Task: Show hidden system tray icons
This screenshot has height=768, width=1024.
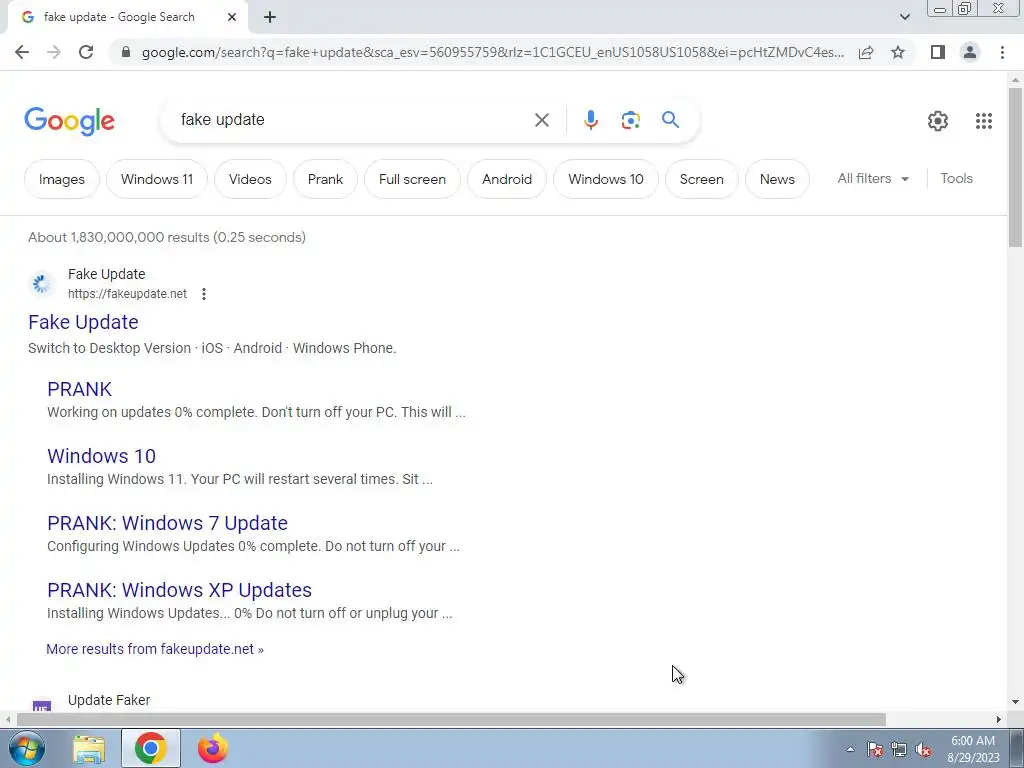Action: click(x=850, y=749)
